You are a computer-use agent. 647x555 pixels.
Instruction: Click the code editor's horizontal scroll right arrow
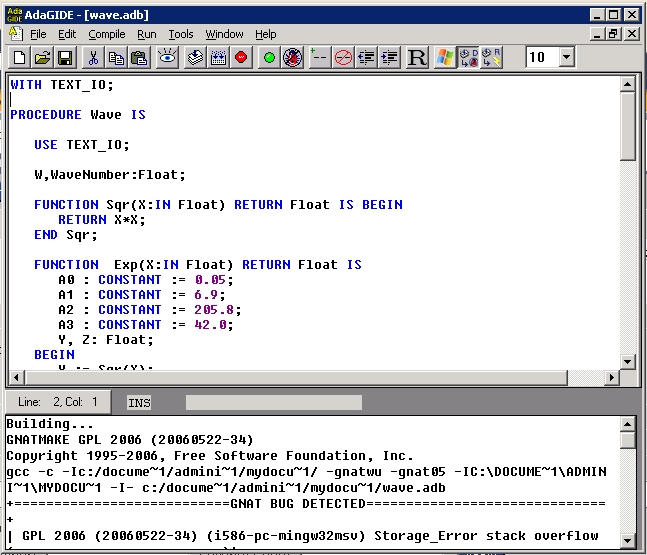tap(611, 377)
